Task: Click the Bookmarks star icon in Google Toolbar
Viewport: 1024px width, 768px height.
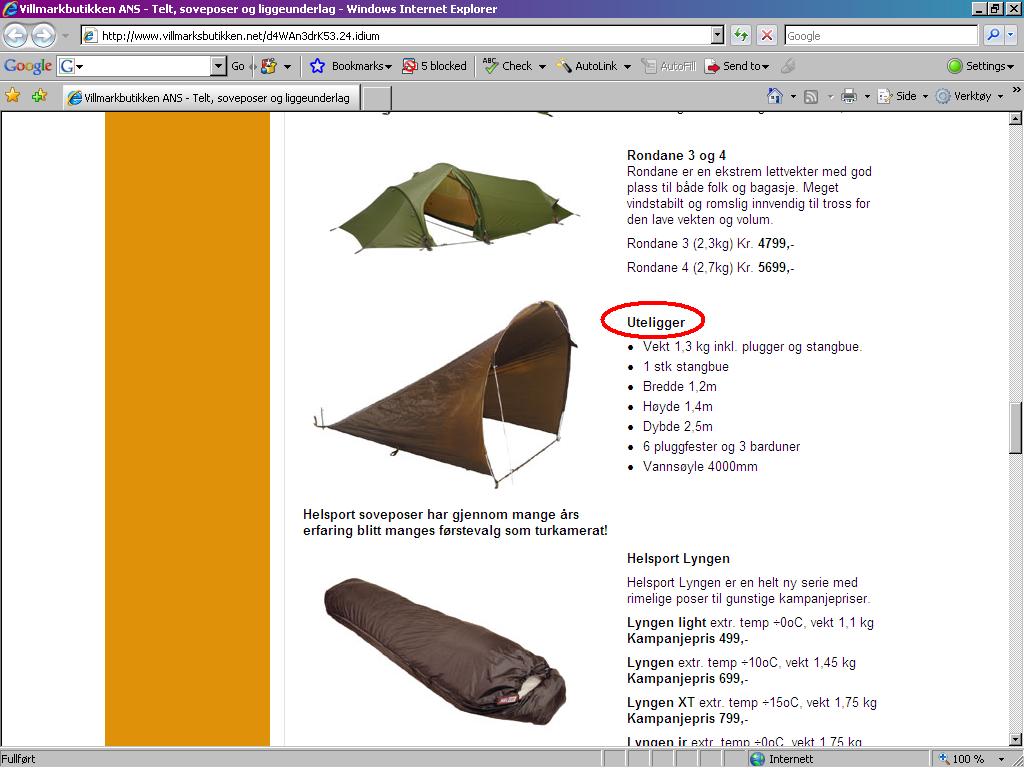Action: coord(317,66)
